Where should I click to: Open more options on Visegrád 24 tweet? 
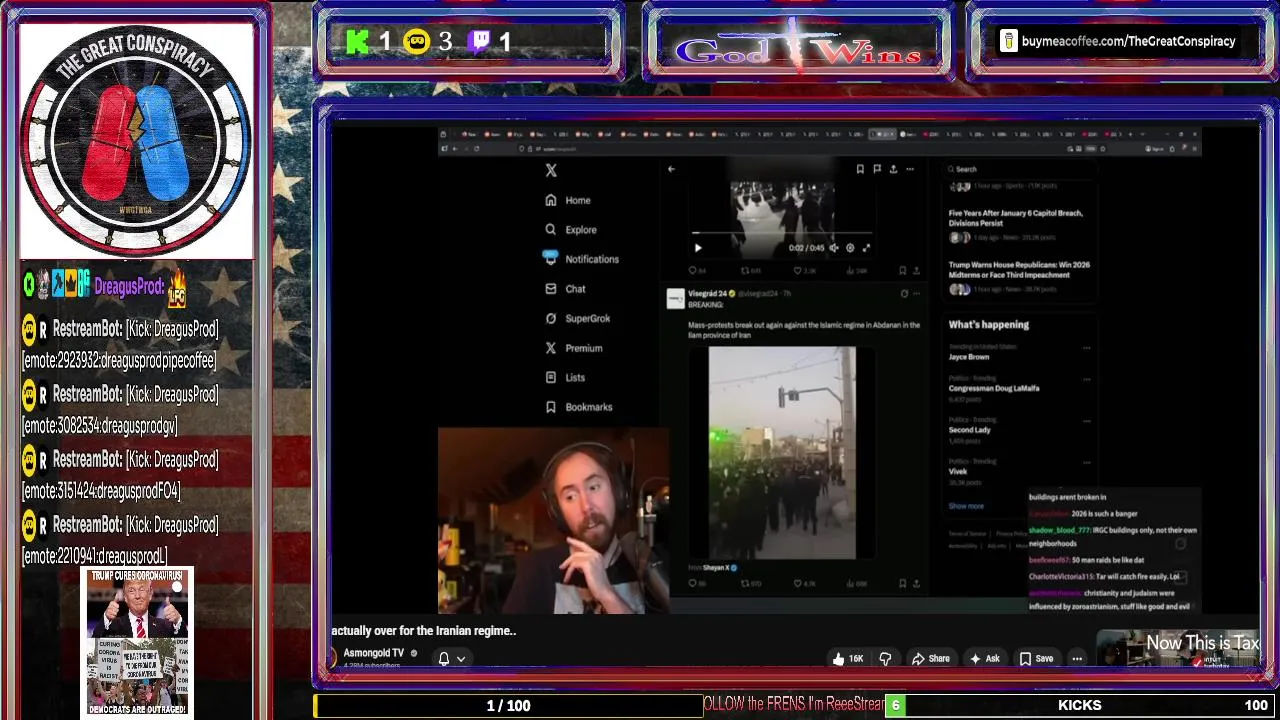[x=916, y=294]
